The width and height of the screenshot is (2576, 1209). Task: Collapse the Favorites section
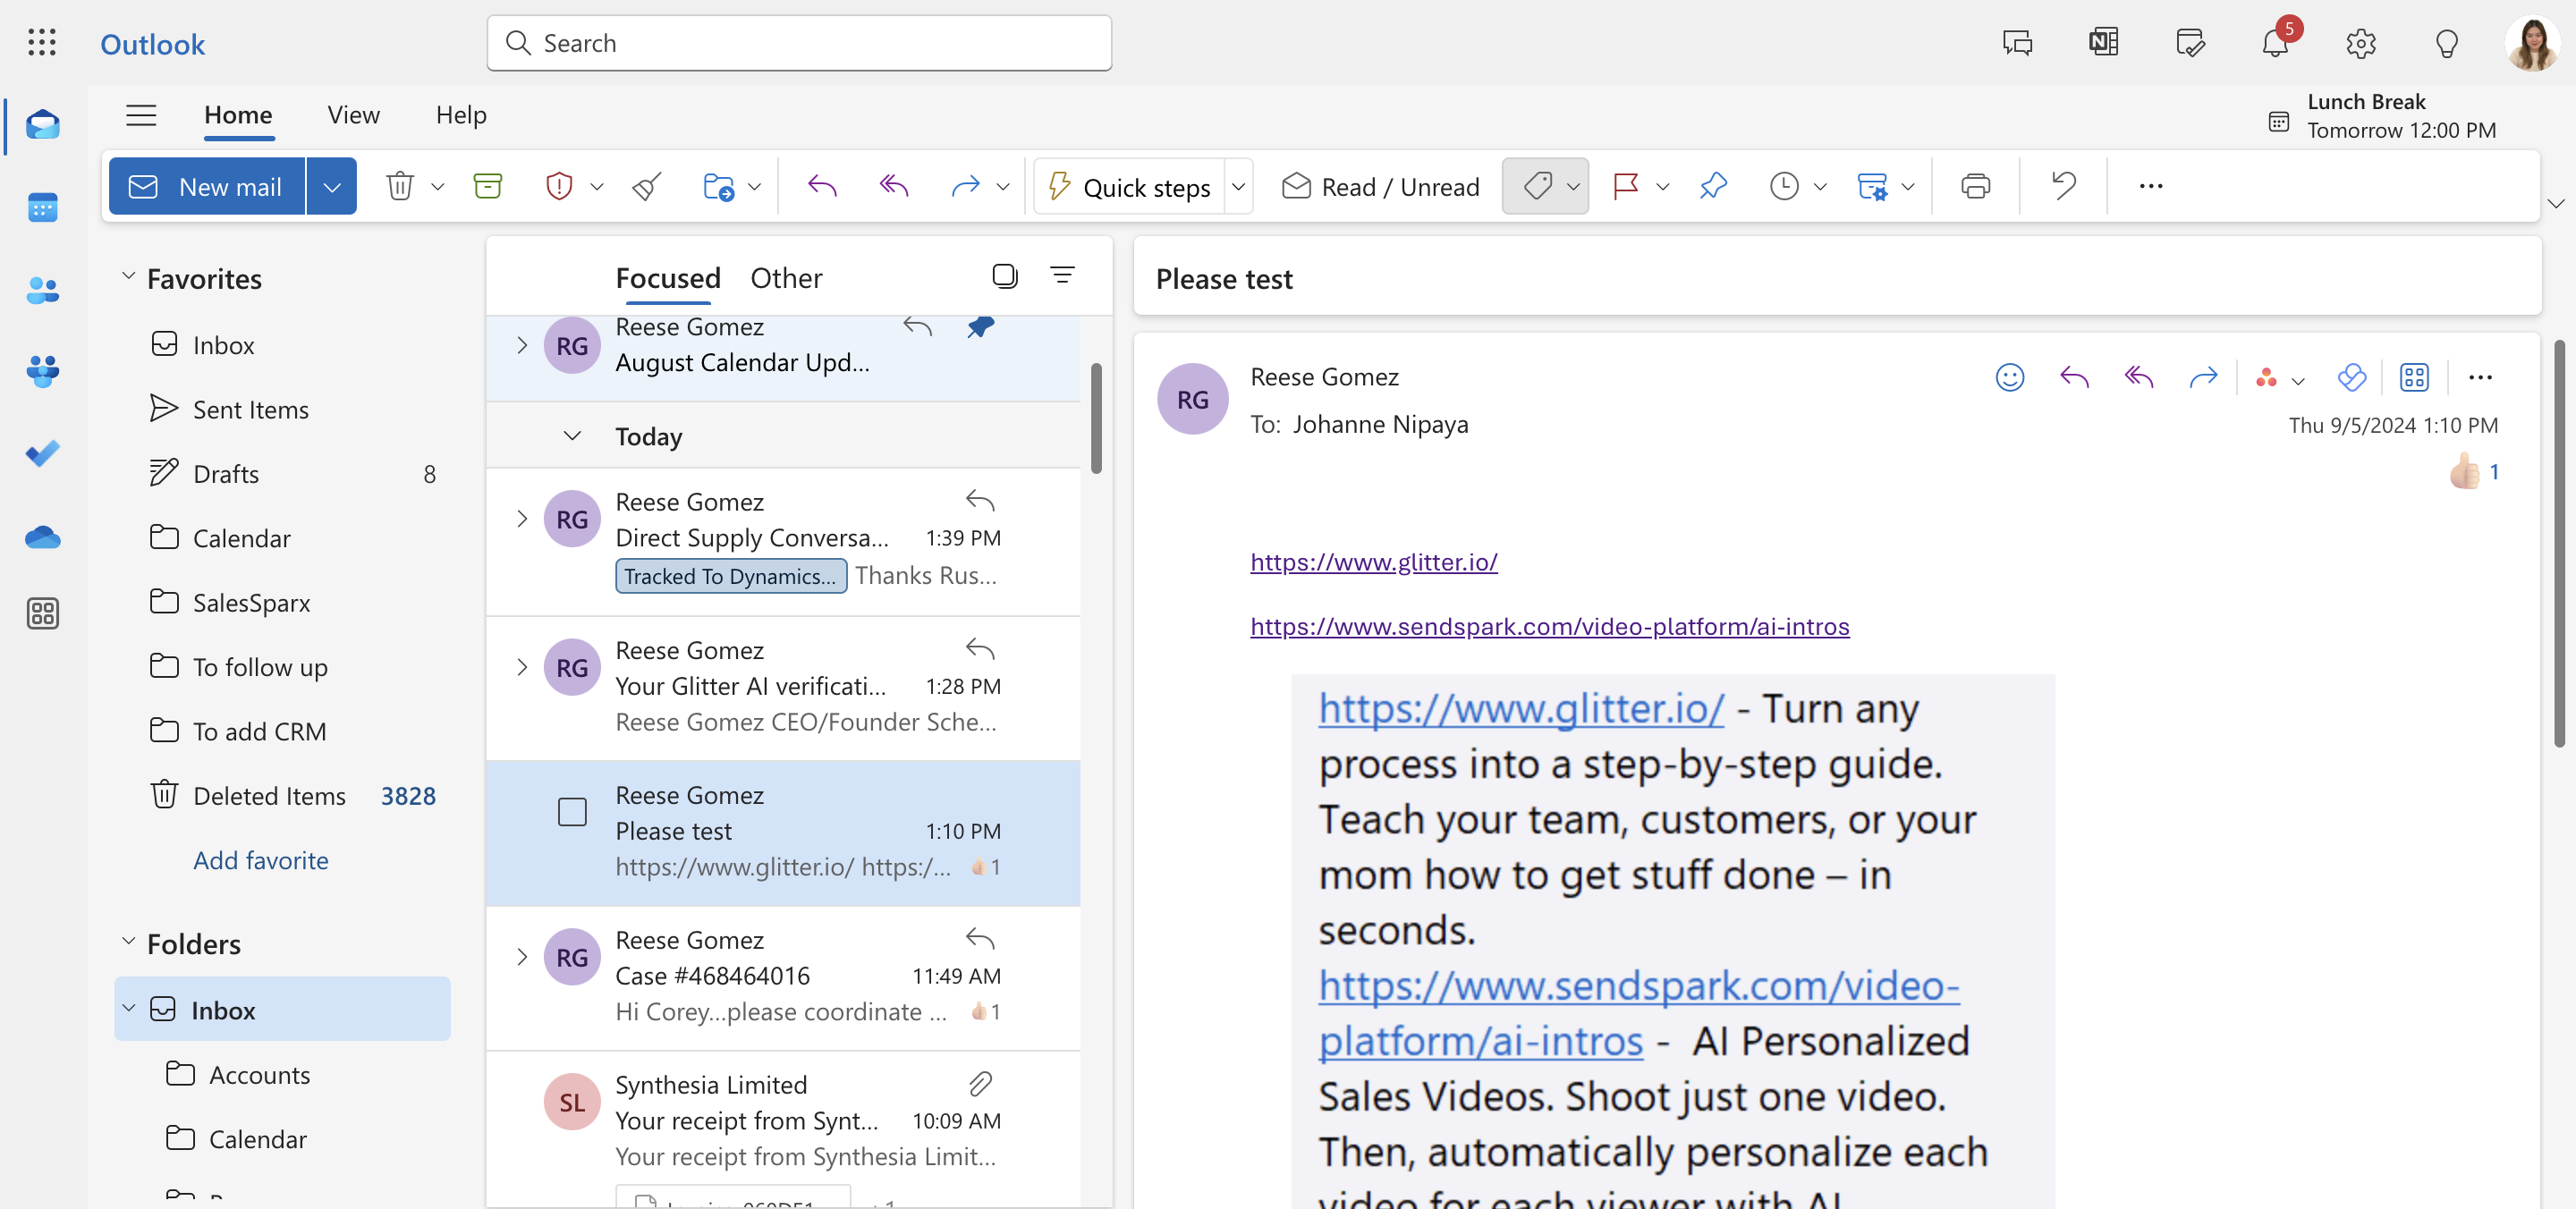tap(128, 276)
